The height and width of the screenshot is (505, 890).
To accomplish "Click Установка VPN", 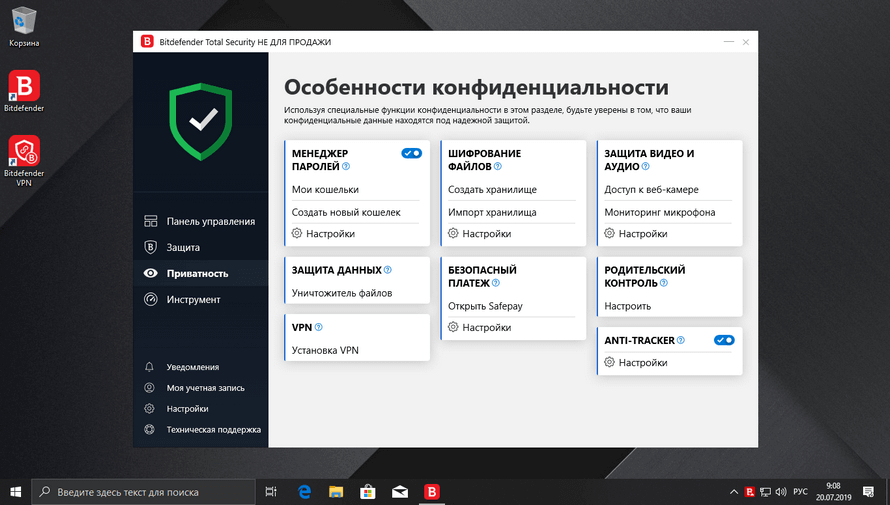I will coord(325,351).
